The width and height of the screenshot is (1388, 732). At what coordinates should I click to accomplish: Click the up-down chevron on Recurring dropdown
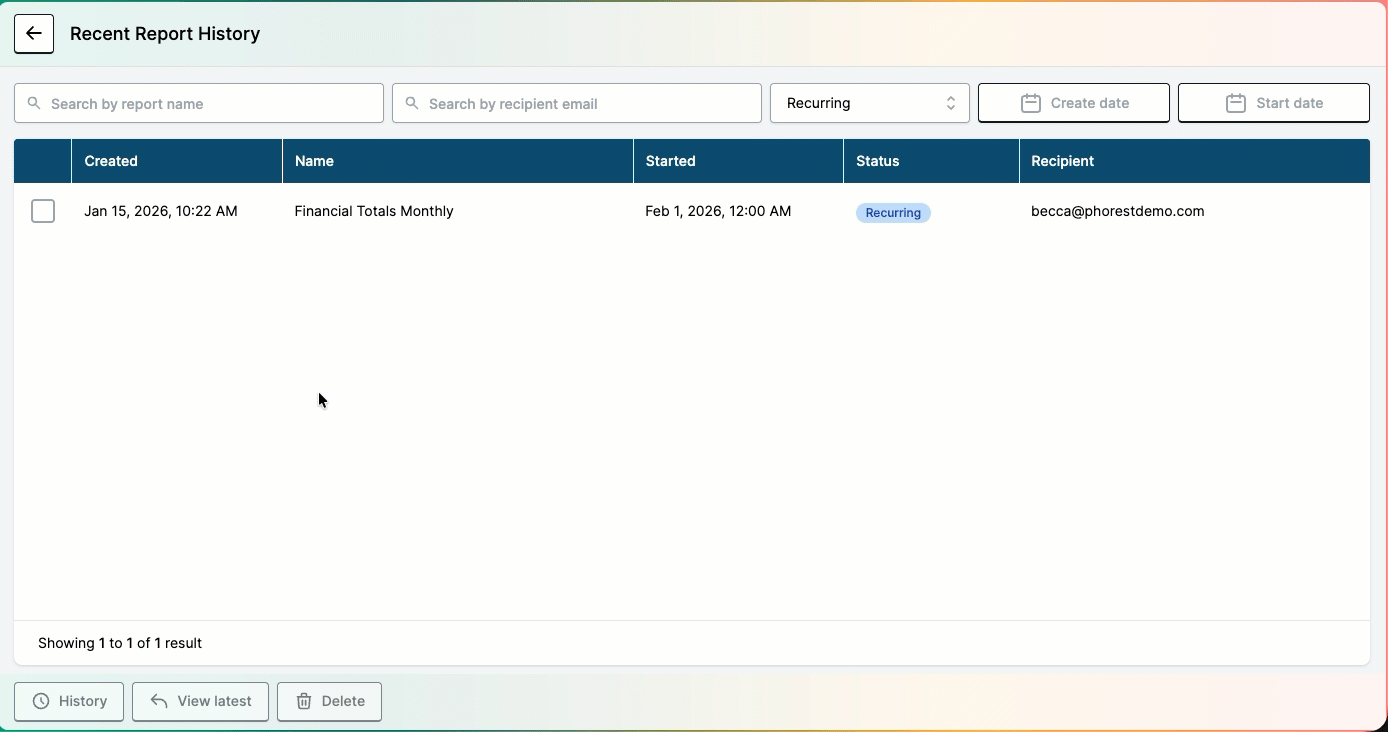[950, 103]
